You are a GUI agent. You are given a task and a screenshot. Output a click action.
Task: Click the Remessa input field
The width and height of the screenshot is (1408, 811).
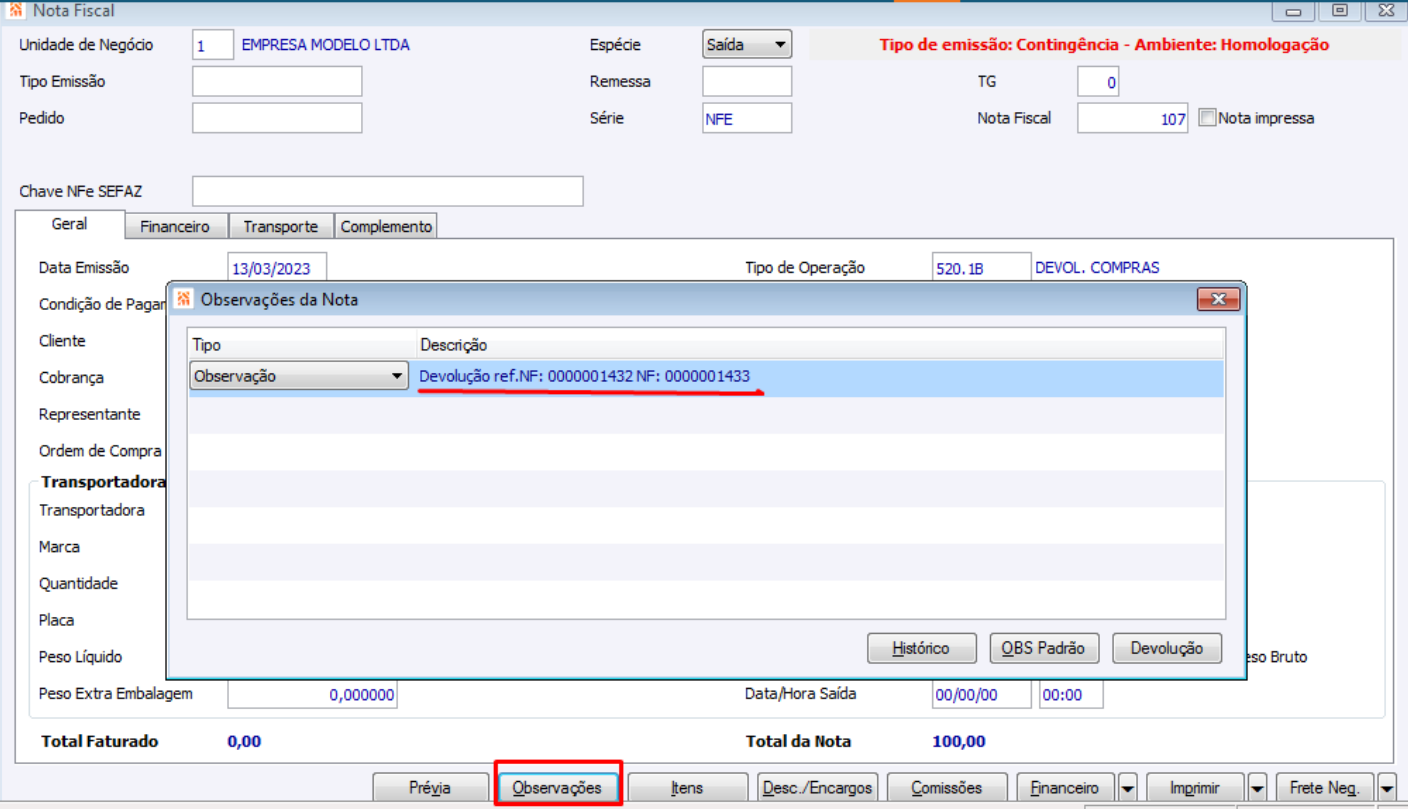coord(747,82)
